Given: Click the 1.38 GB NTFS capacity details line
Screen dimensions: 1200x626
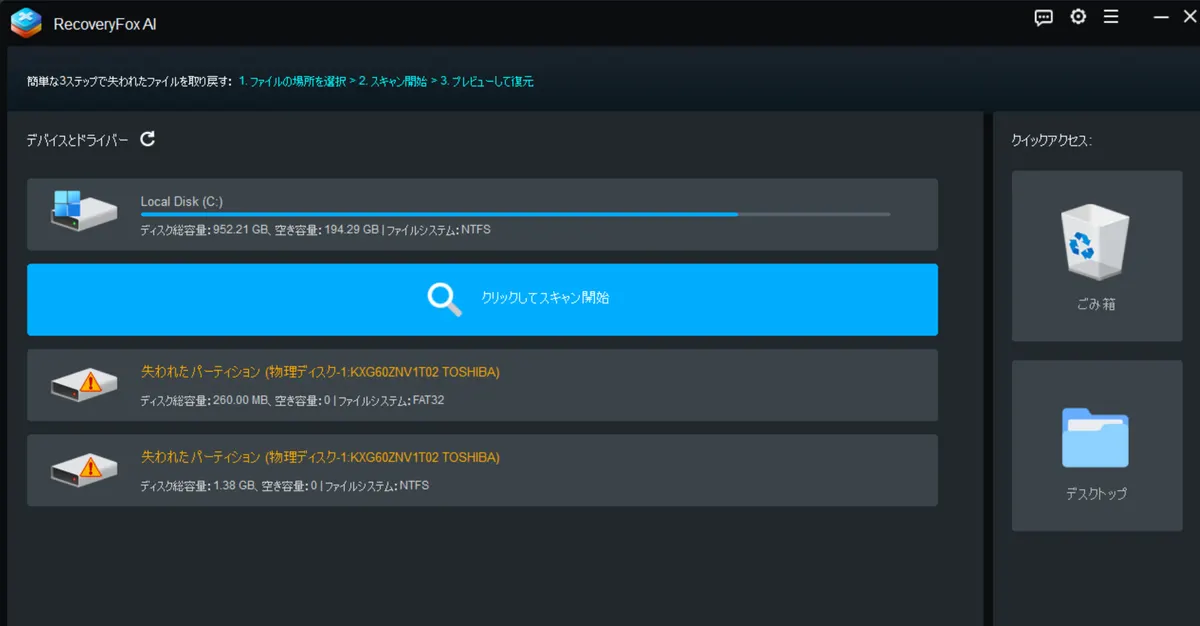Looking at the screenshot, I should [285, 486].
